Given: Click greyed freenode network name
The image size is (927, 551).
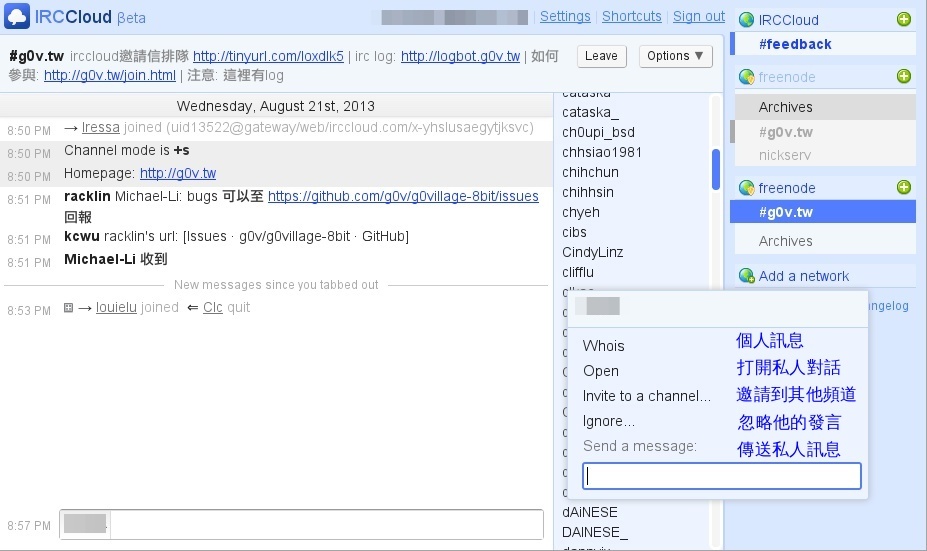Looking at the screenshot, I should [x=787, y=77].
